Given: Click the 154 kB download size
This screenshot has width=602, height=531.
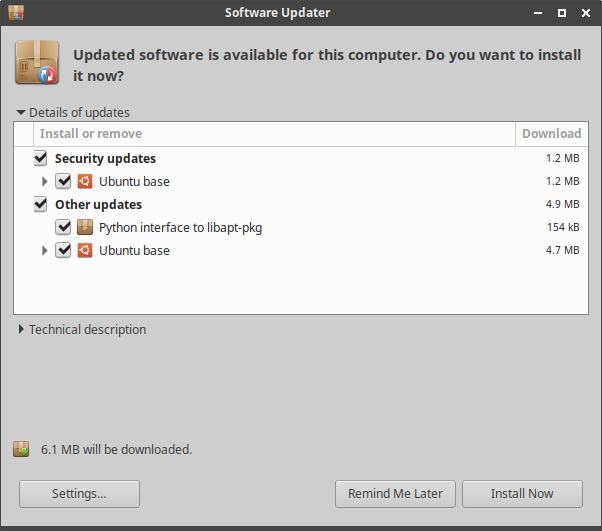Looking at the screenshot, I should tap(563, 227).
